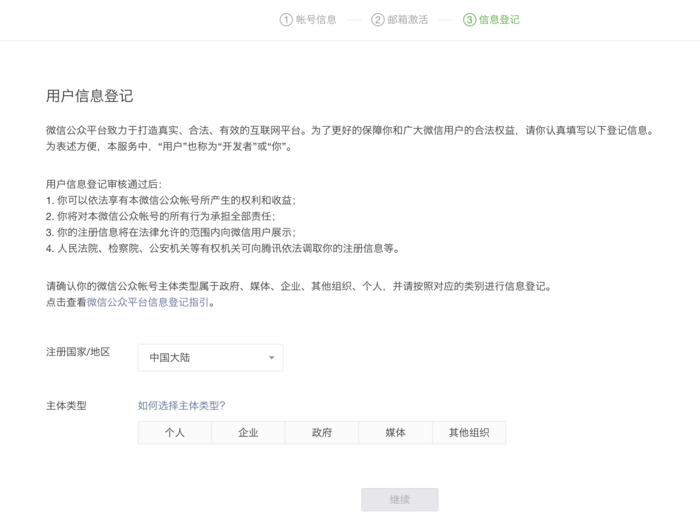Image resolution: width=700 pixels, height=515 pixels.
Task: Click the sentence starting 请确认你的微信公众帐号主体类型
Action: [x=299, y=286]
